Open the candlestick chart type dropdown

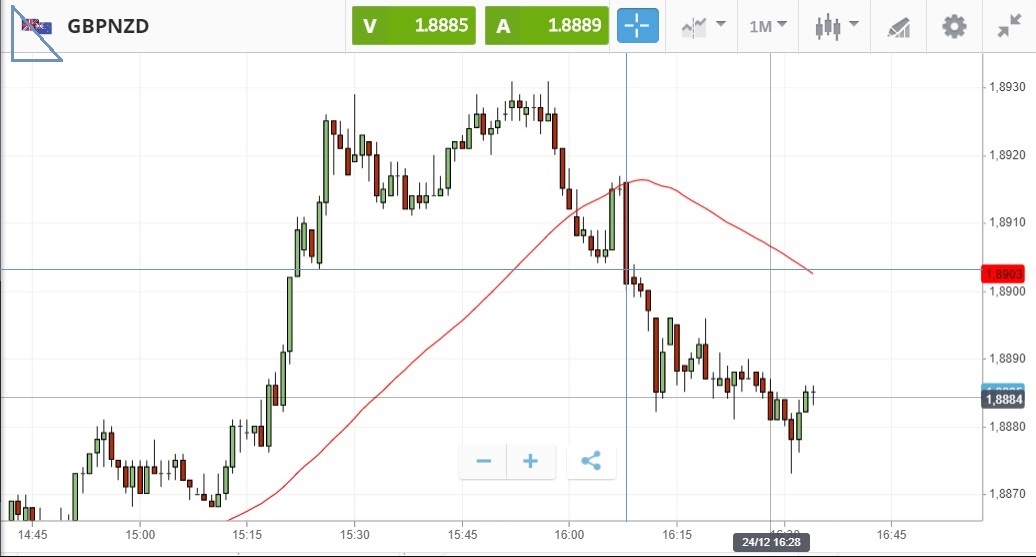pos(836,26)
